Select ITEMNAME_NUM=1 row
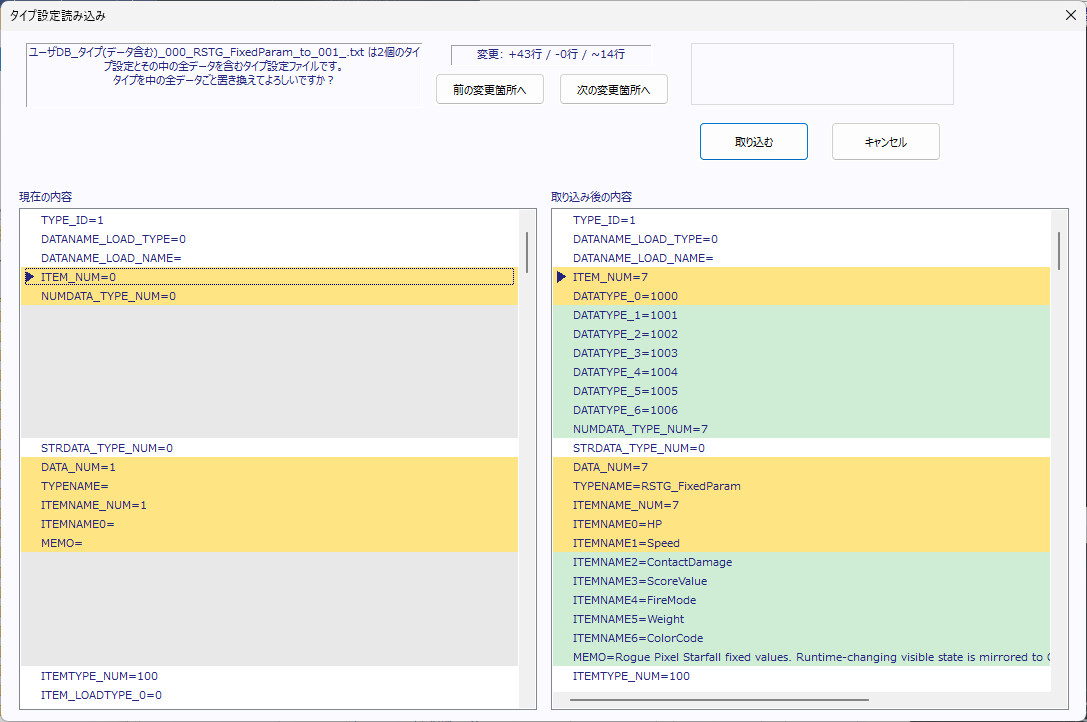1087x722 pixels. click(x=269, y=505)
